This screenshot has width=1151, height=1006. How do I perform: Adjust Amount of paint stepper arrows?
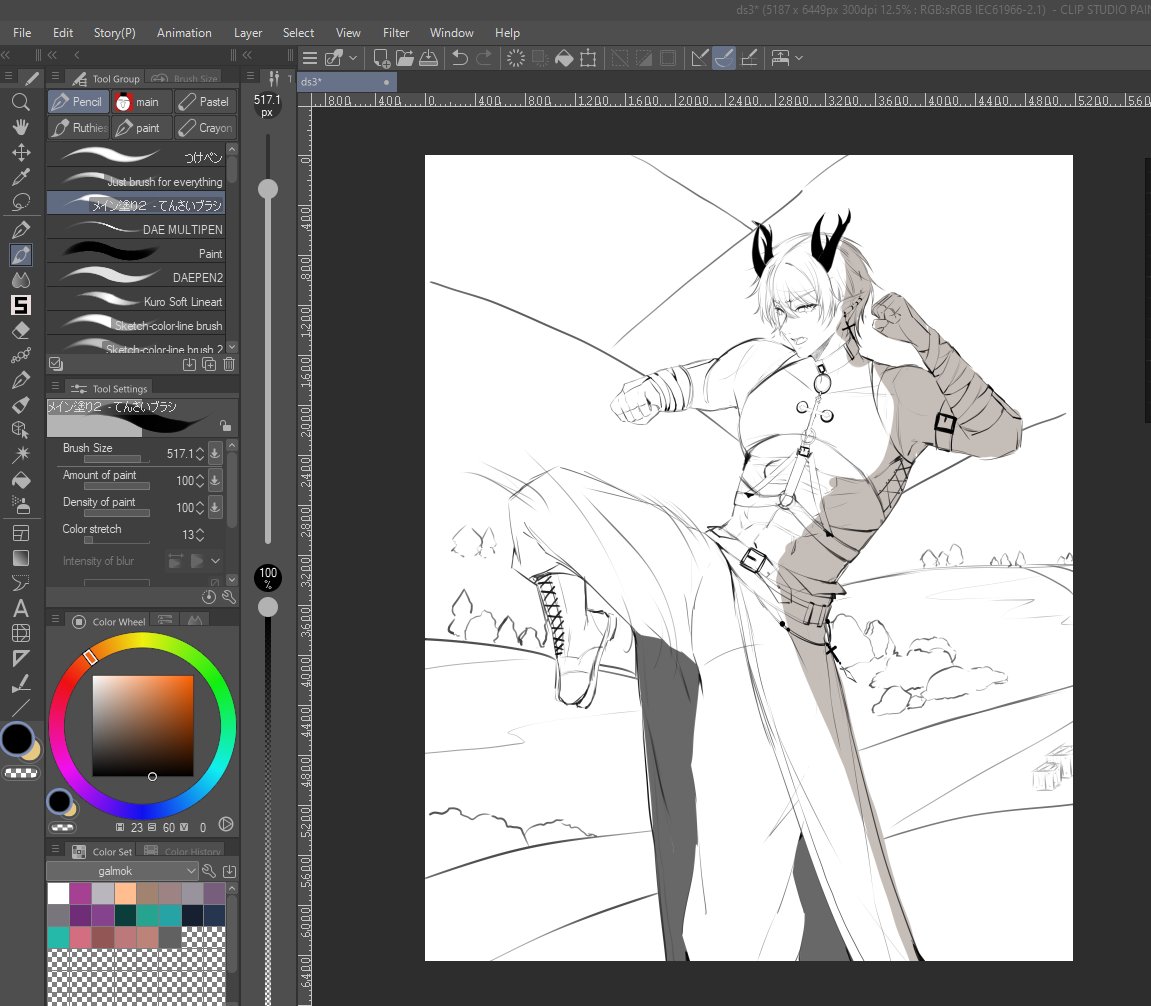[200, 480]
